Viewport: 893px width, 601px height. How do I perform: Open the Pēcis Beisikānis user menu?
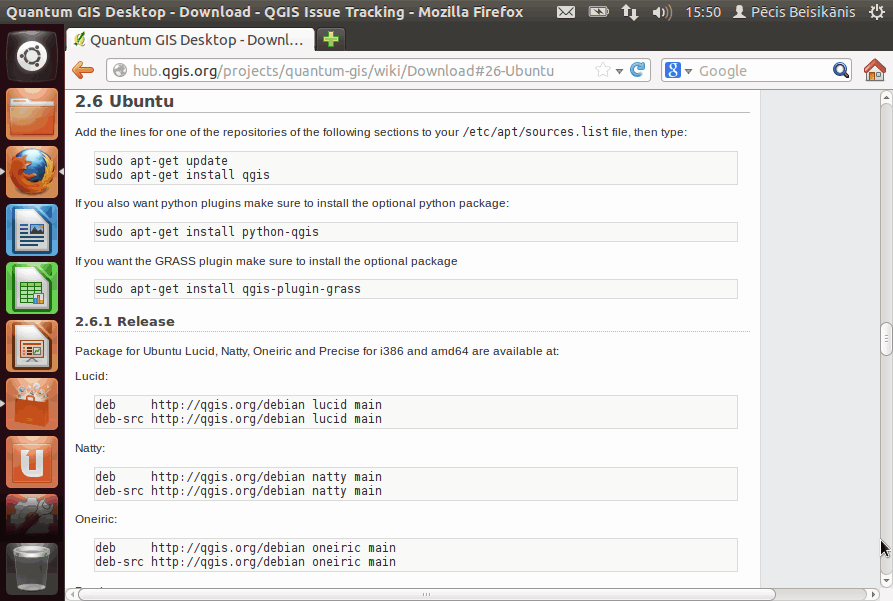point(794,12)
